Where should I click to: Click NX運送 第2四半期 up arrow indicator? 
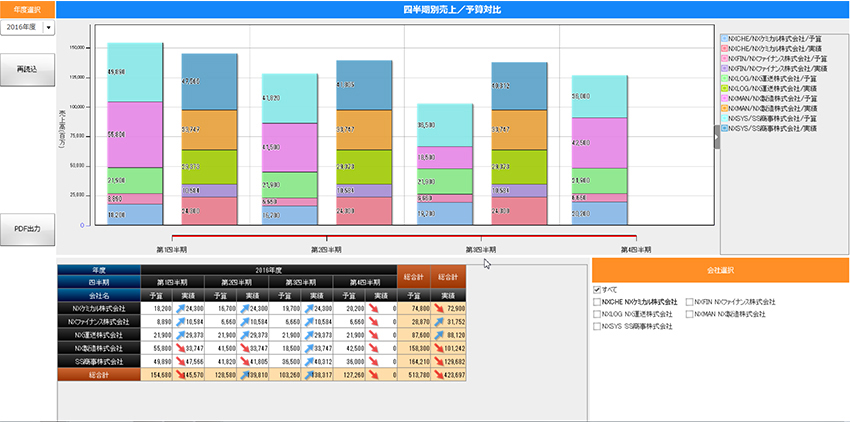pyautogui.click(x=244, y=335)
